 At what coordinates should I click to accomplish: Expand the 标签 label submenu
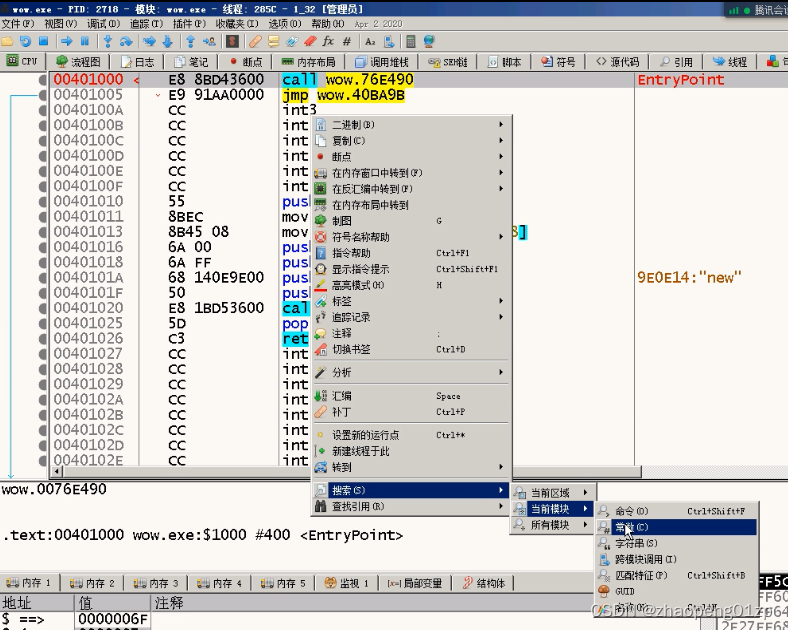(x=410, y=301)
